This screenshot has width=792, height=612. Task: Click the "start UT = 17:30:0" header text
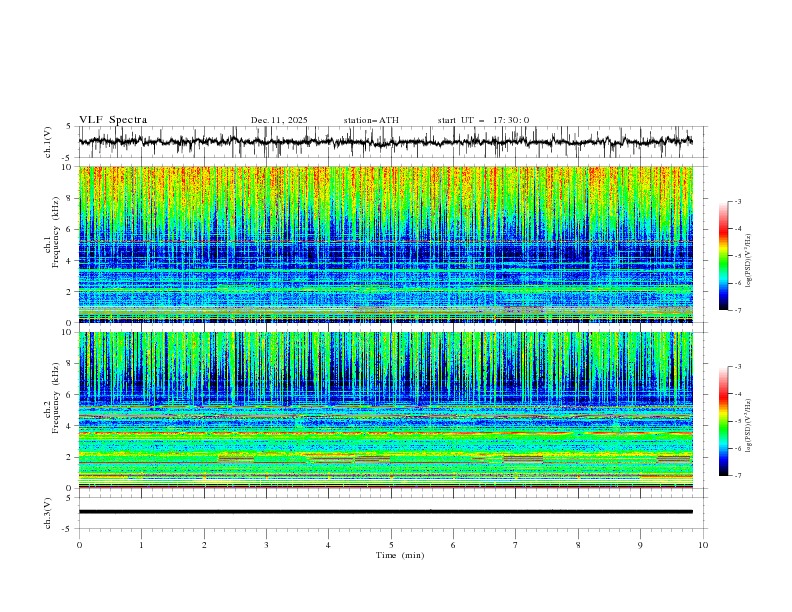483,120
